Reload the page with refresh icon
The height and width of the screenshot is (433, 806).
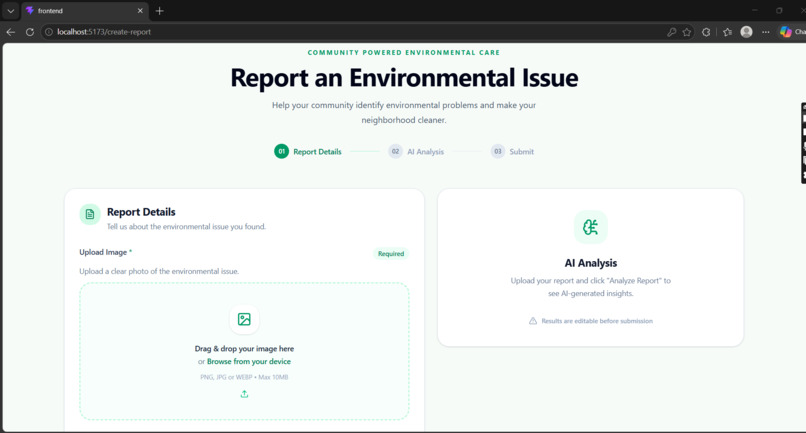[30, 32]
